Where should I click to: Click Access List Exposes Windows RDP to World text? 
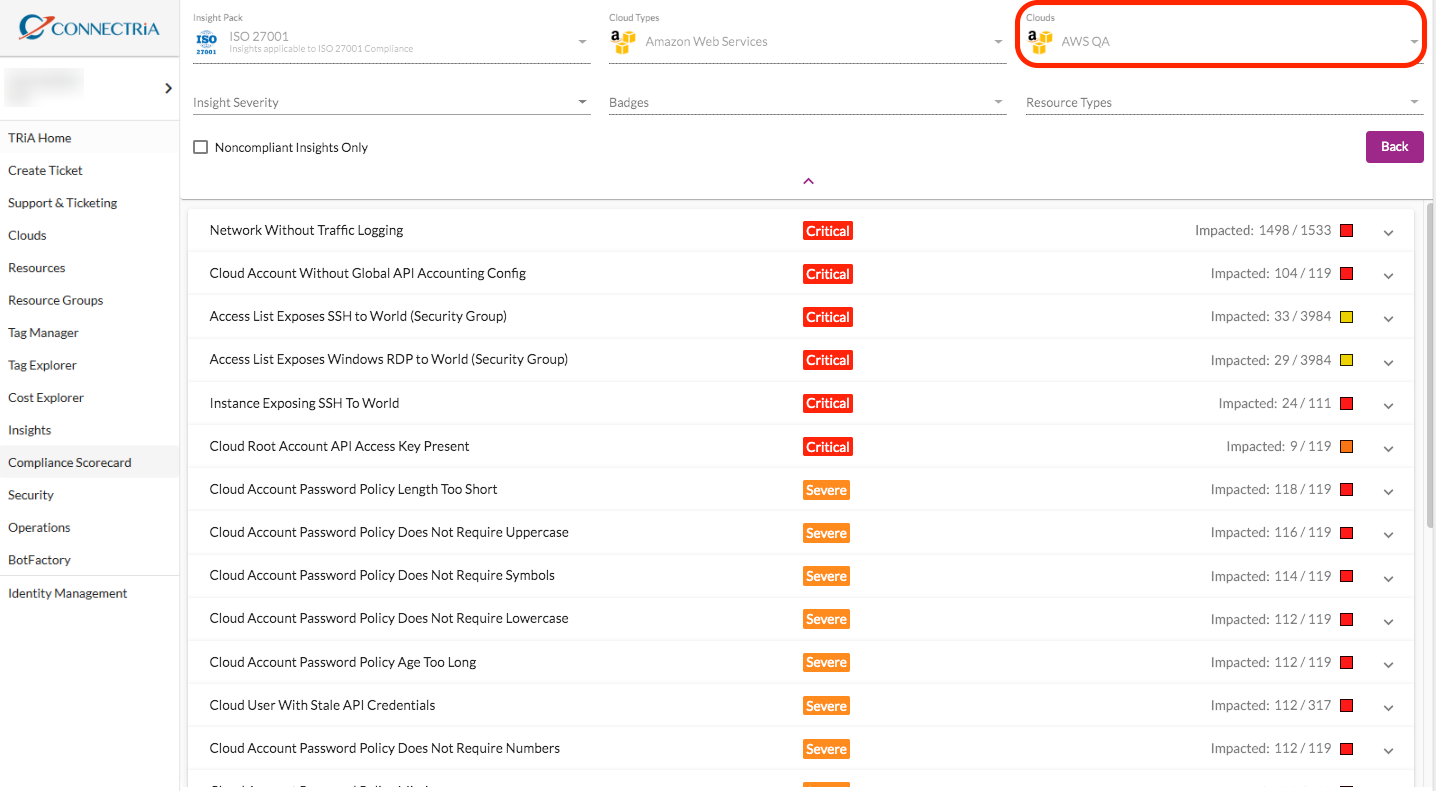pos(389,359)
